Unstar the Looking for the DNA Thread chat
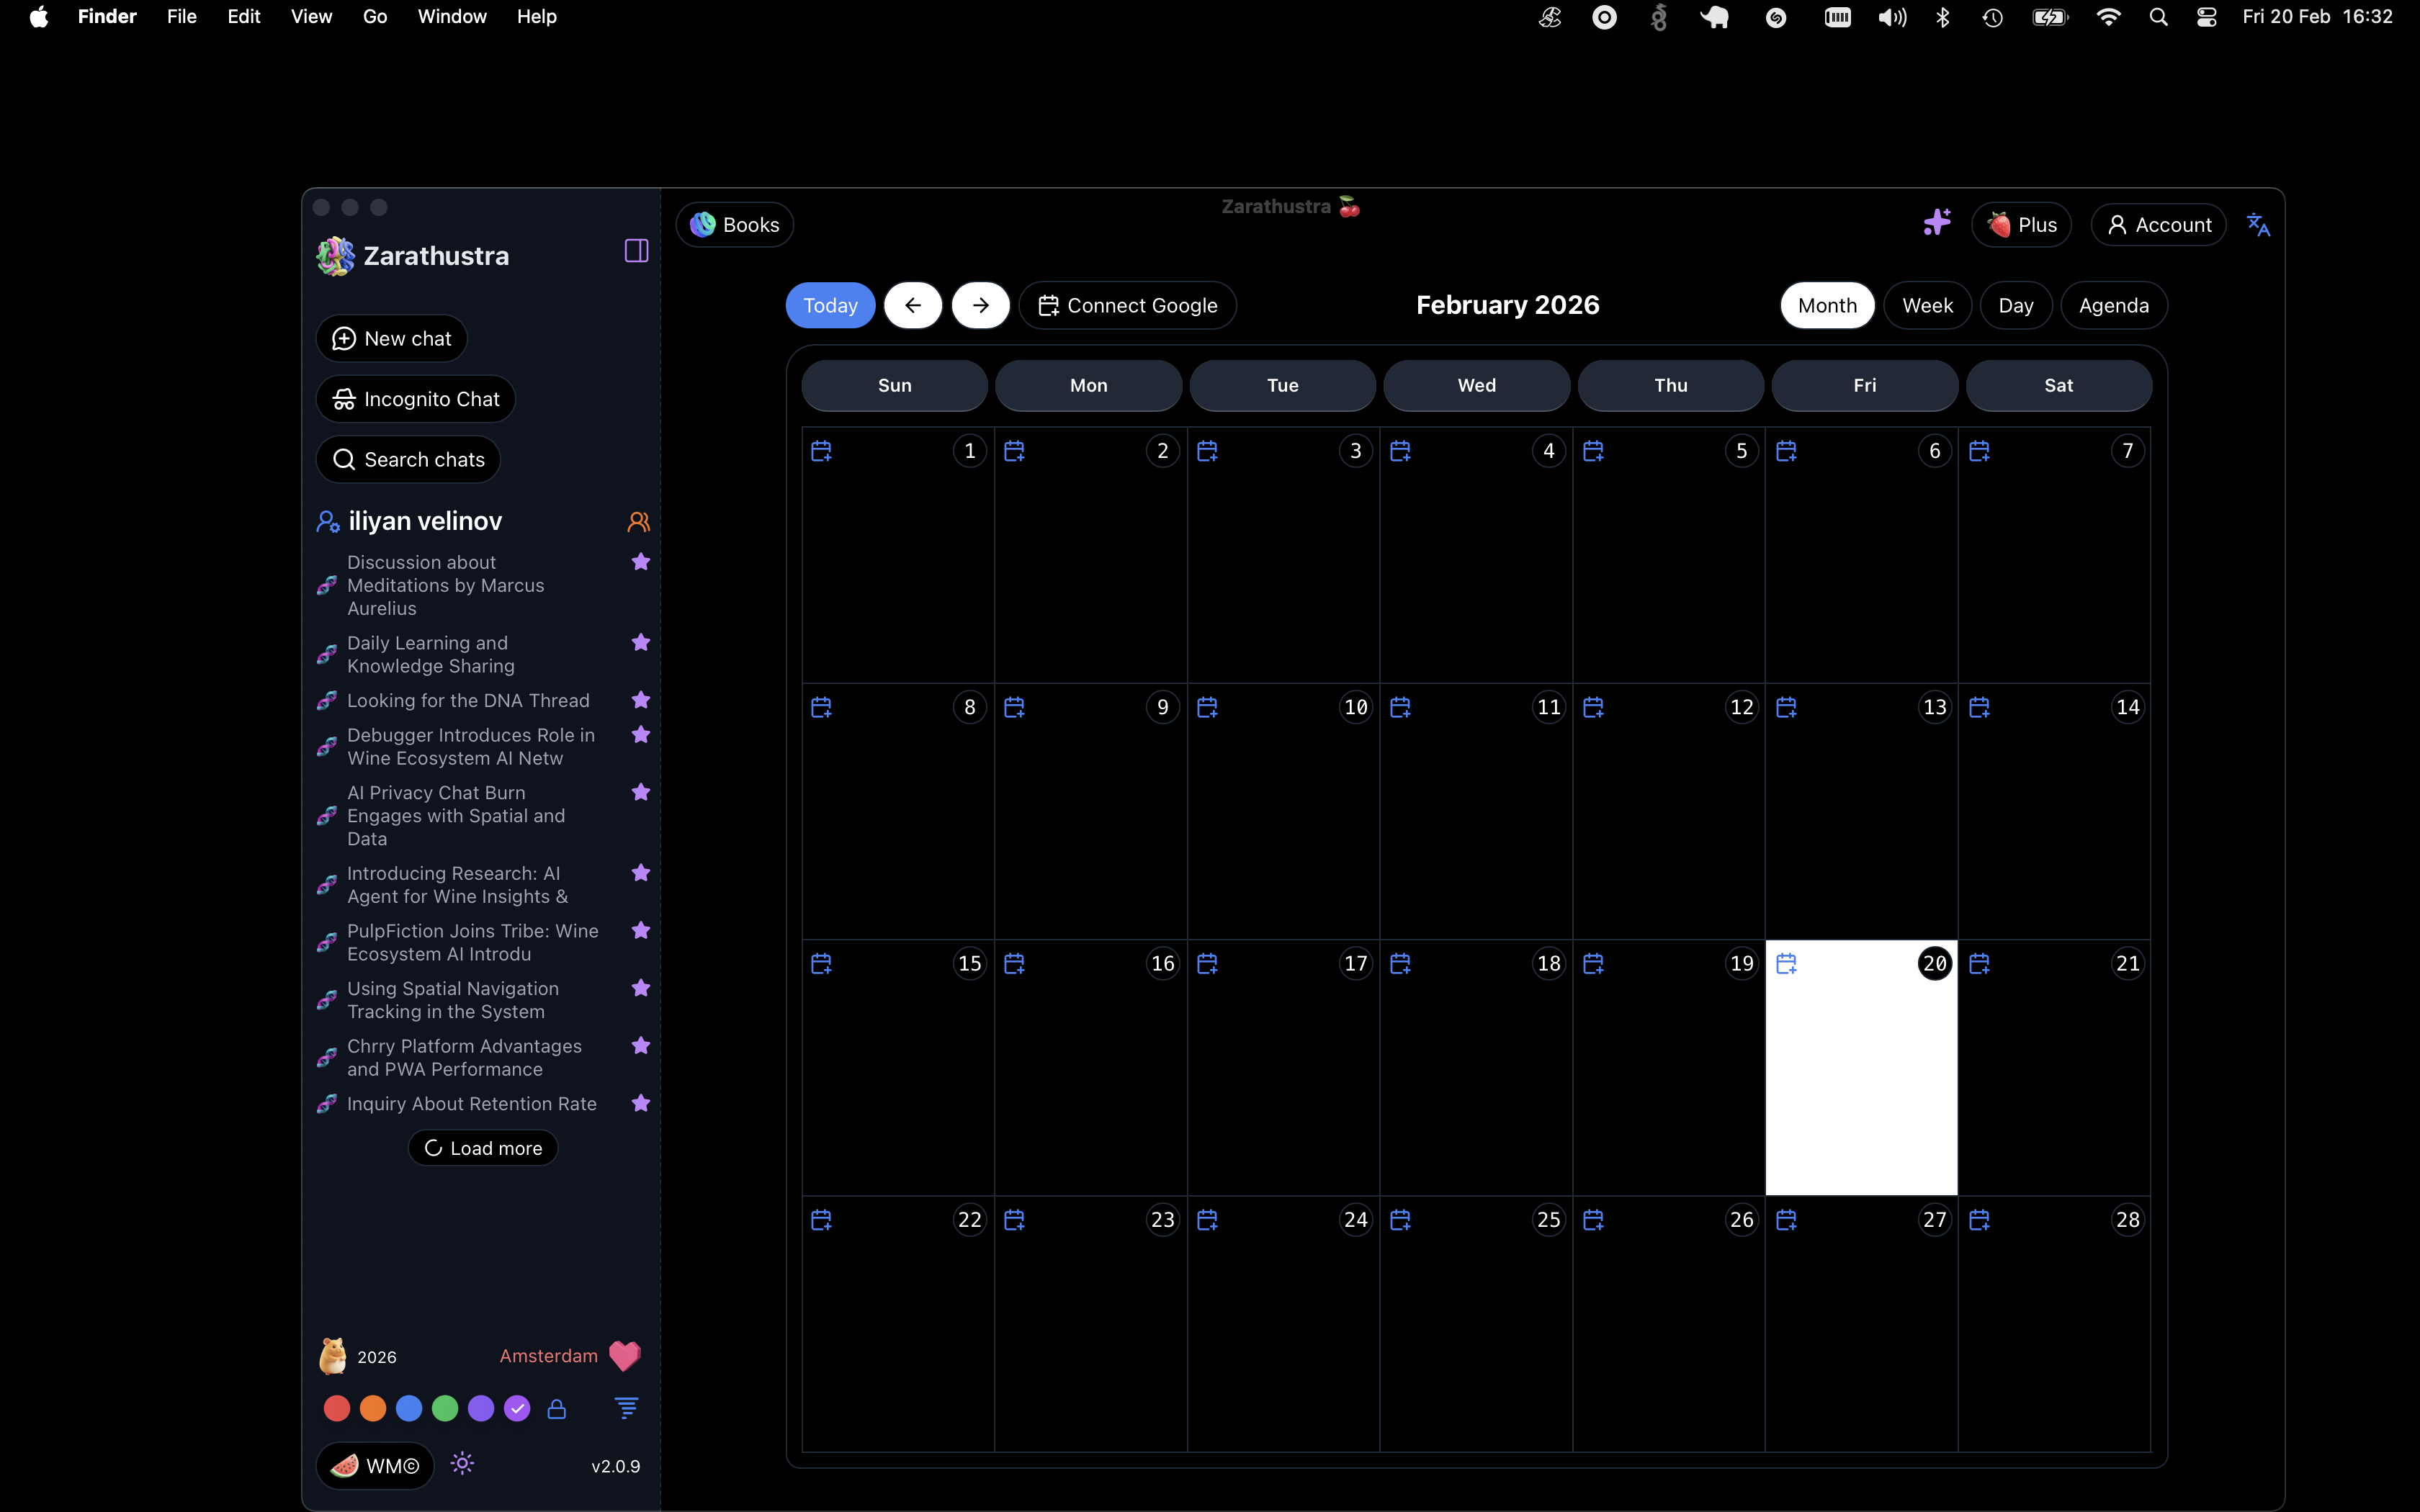This screenshot has width=2420, height=1512. pyautogui.click(x=641, y=700)
